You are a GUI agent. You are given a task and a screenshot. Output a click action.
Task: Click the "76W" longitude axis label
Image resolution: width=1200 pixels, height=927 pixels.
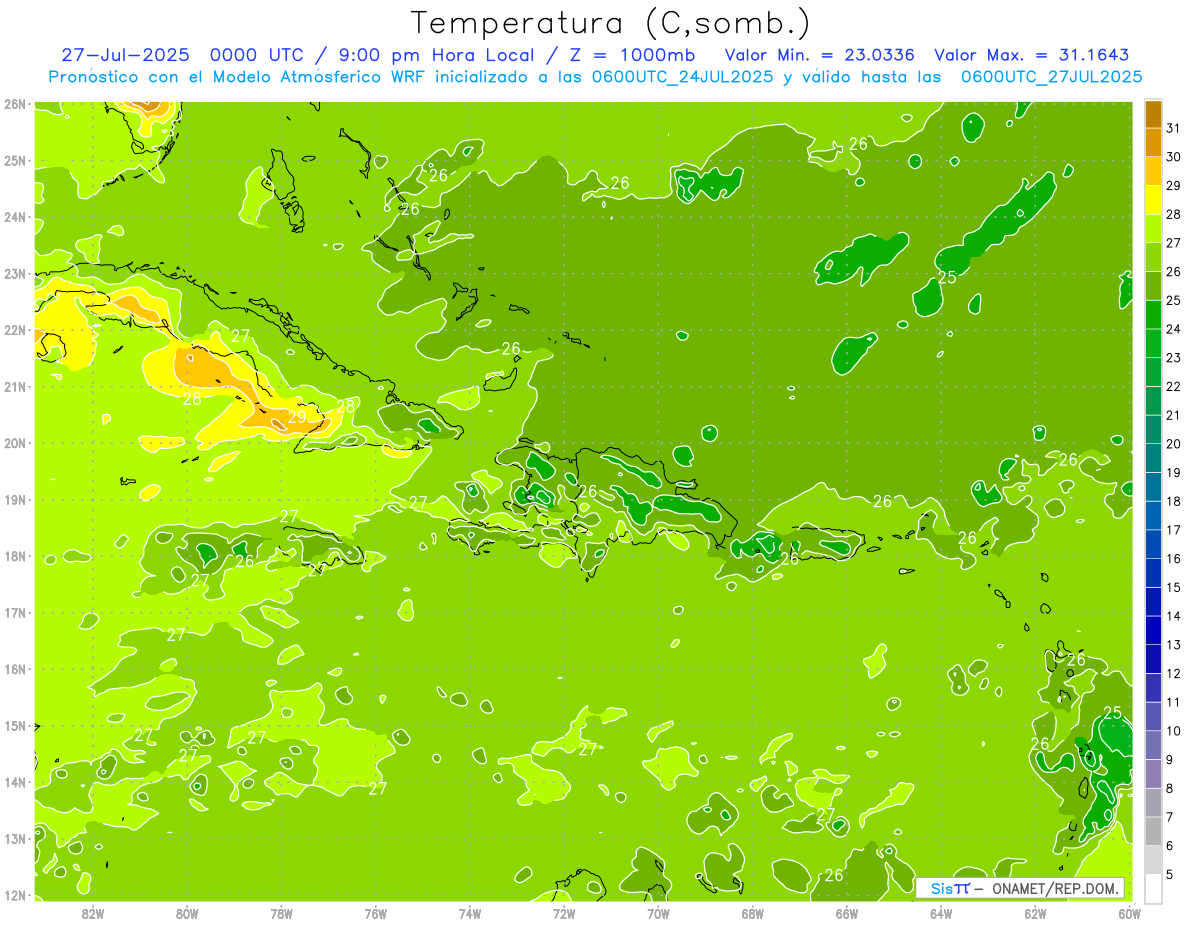pyautogui.click(x=376, y=913)
